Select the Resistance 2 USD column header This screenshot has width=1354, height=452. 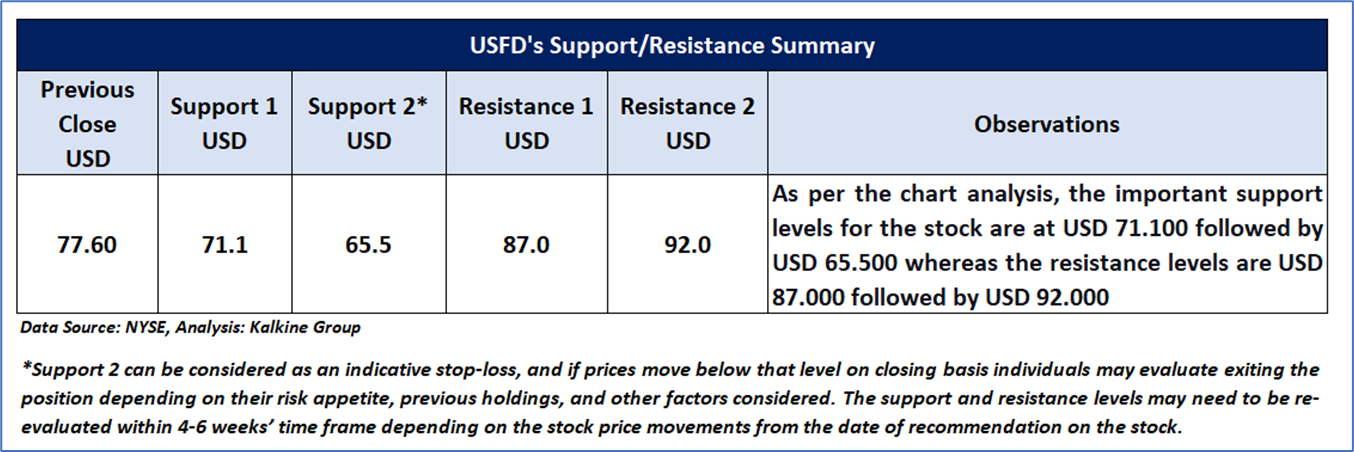[688, 124]
